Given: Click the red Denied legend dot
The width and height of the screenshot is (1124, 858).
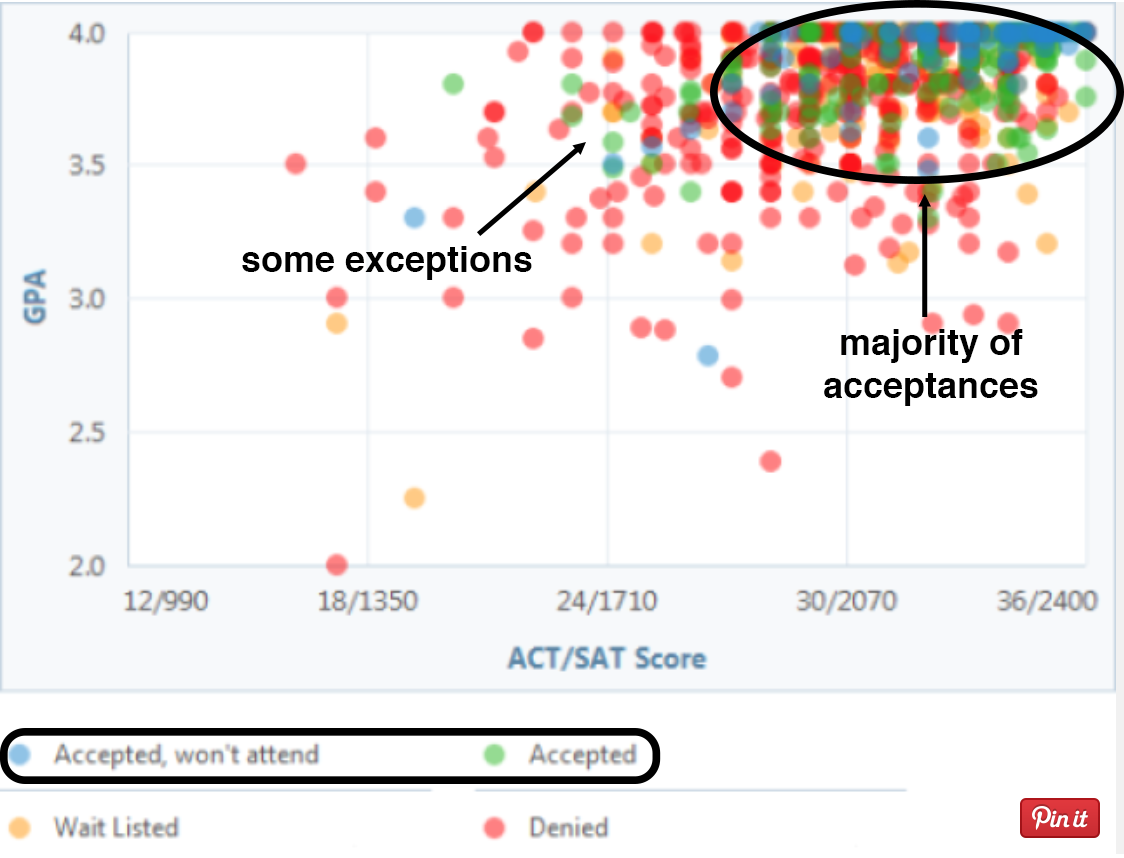Looking at the screenshot, I should click(x=494, y=828).
